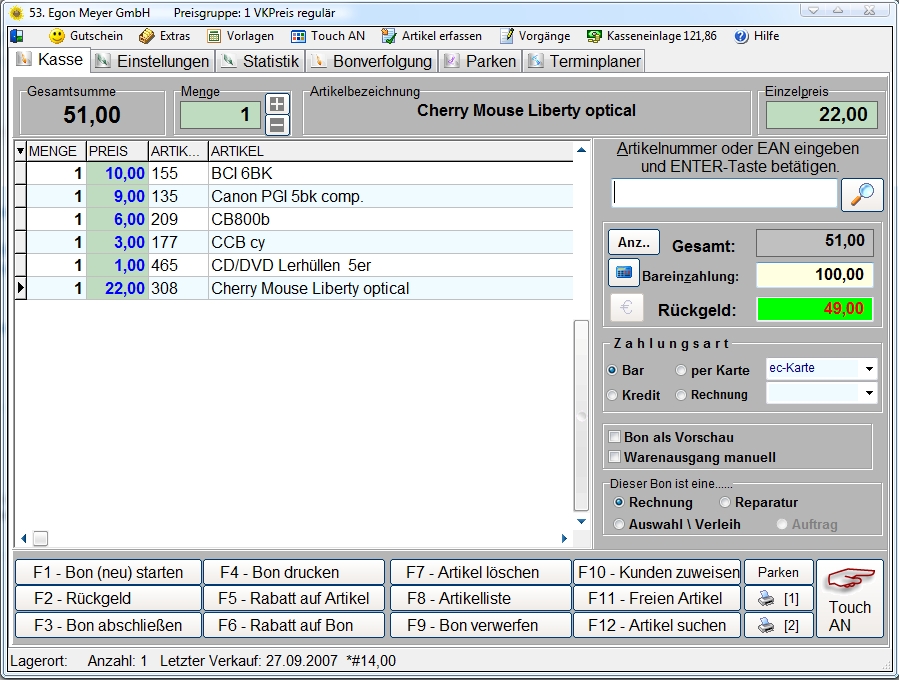
Task: Open the Terminplaner tab
Action: click(584, 61)
